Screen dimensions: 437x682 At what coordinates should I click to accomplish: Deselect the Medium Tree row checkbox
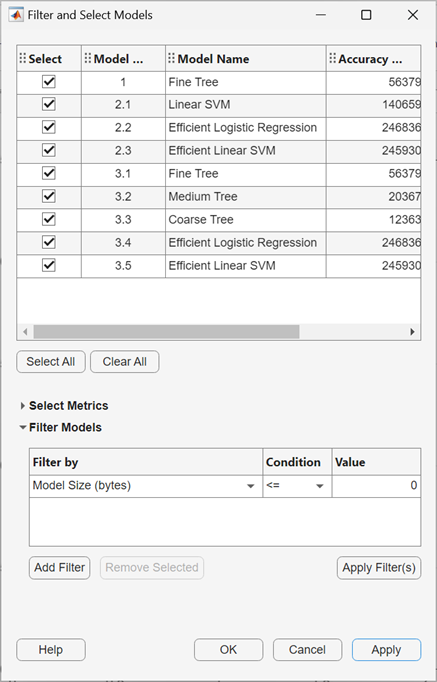coord(49,196)
